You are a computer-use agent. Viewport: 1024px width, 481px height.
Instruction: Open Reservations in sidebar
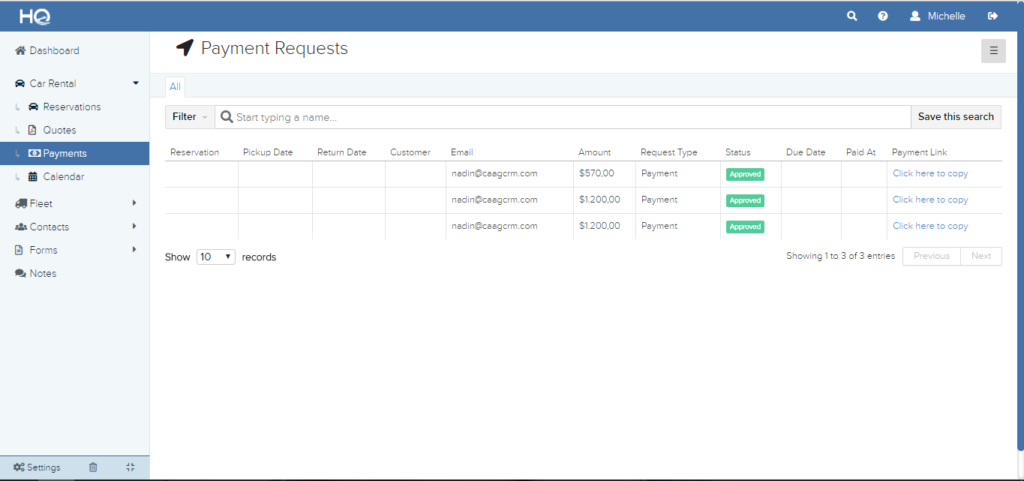[x=65, y=106]
